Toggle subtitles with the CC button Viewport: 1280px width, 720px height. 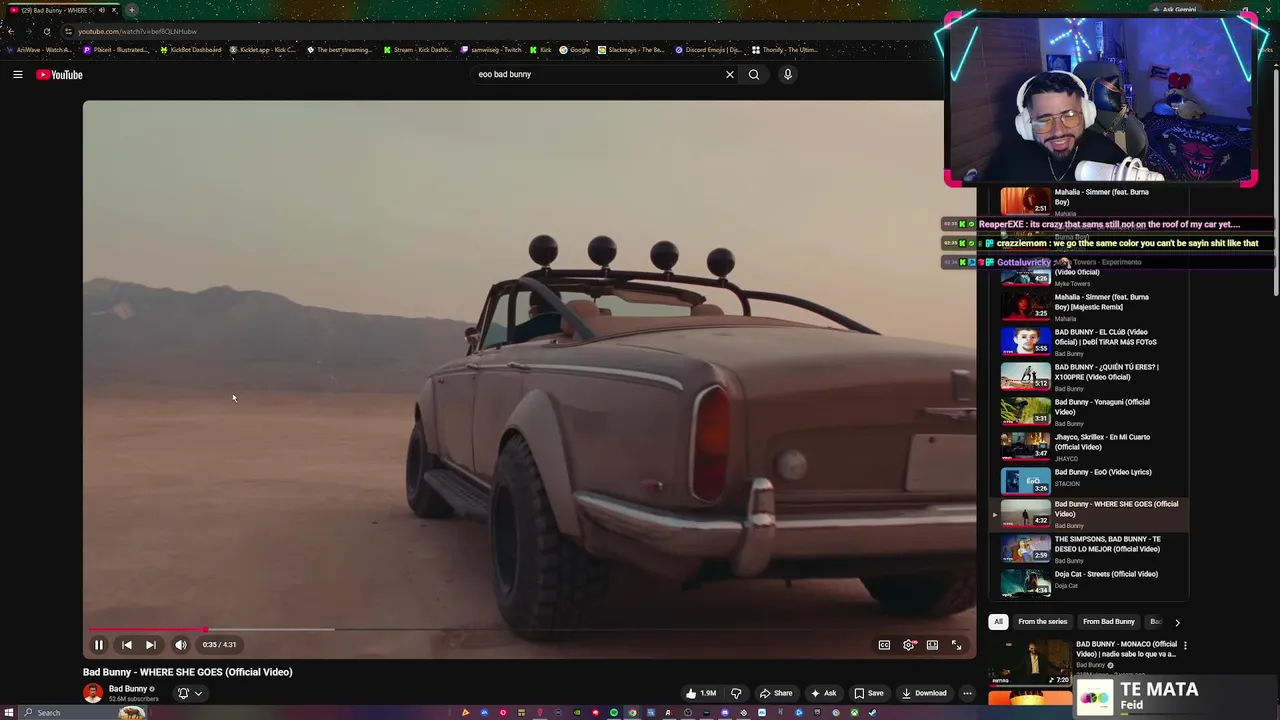(x=884, y=645)
